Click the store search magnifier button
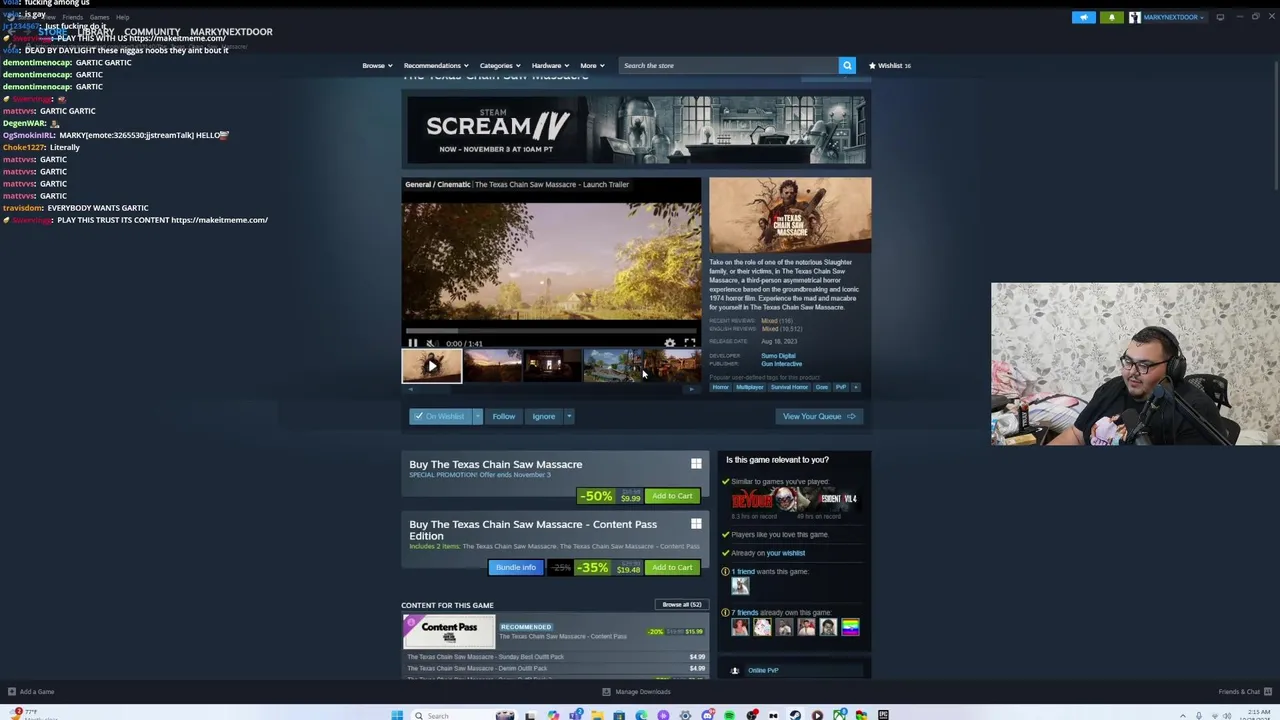 [847, 65]
